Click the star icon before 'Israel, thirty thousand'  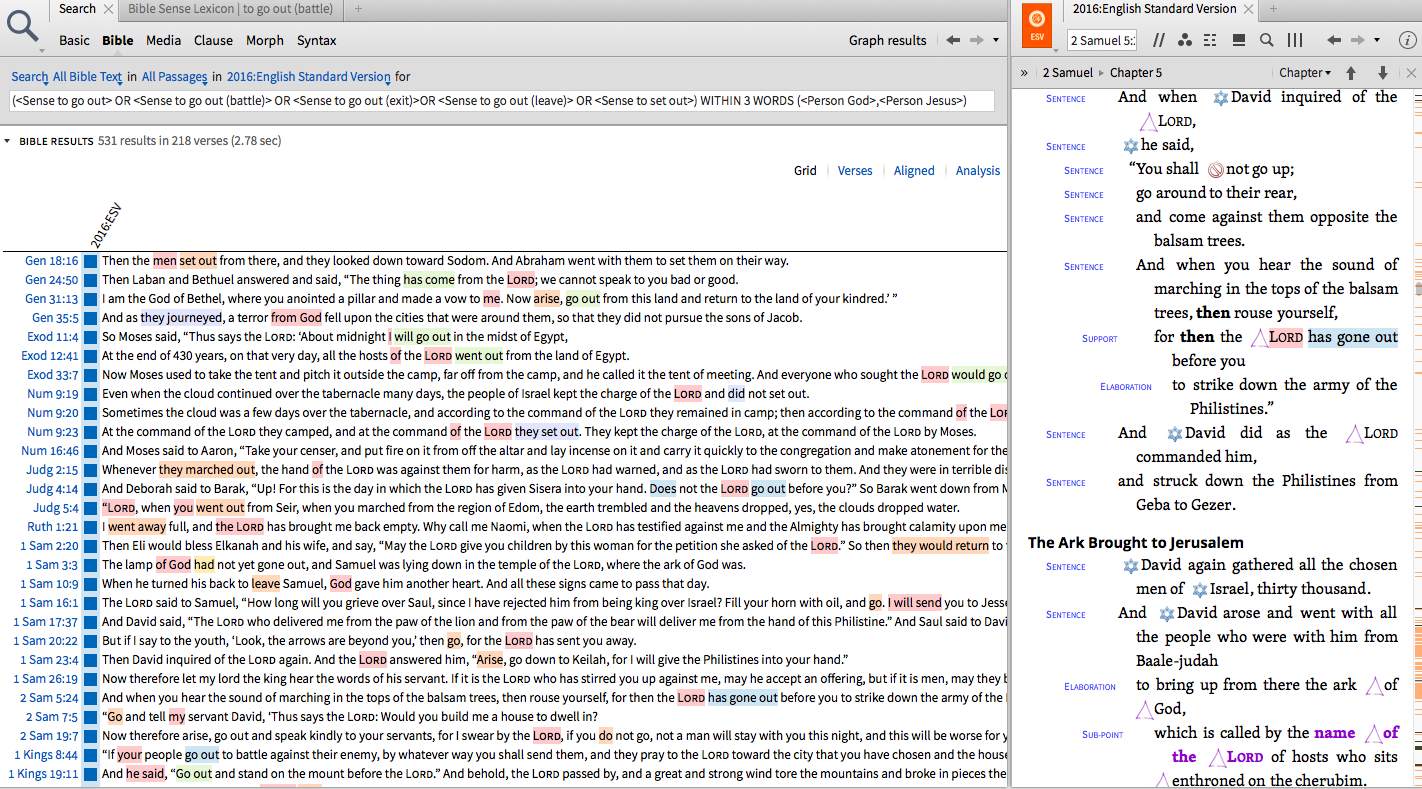click(x=1199, y=589)
